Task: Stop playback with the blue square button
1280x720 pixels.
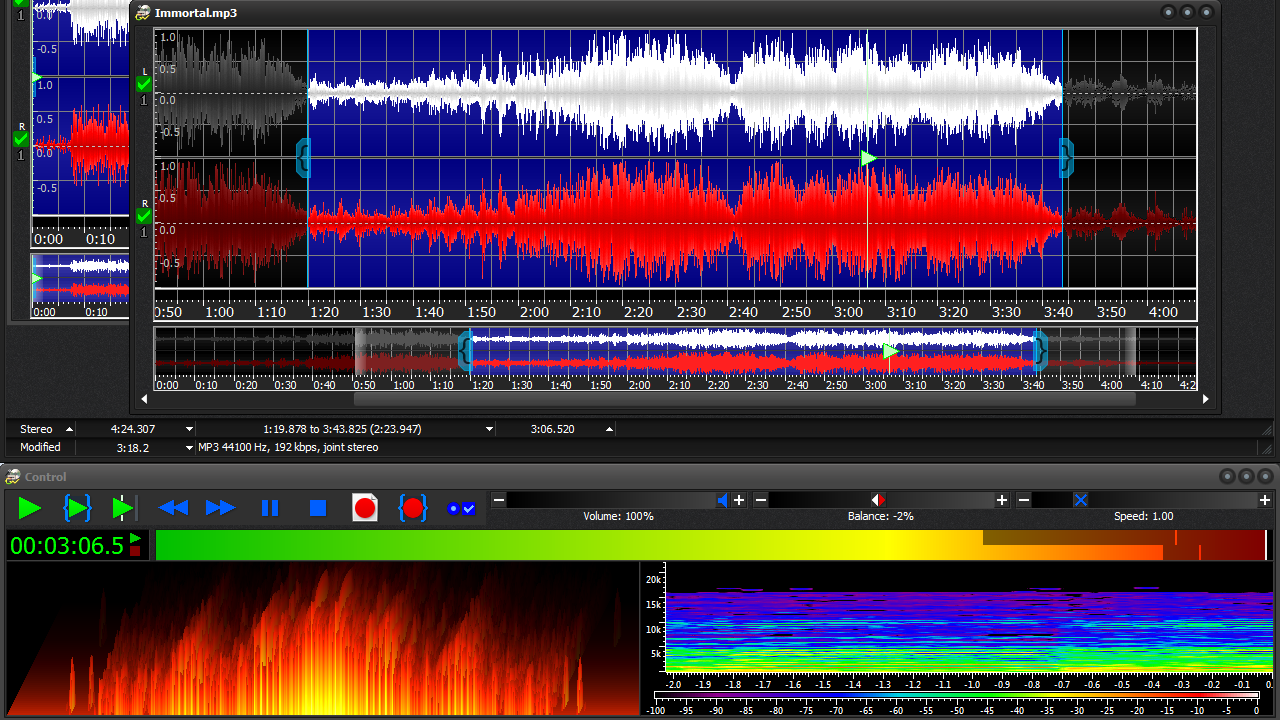Action: coord(317,509)
